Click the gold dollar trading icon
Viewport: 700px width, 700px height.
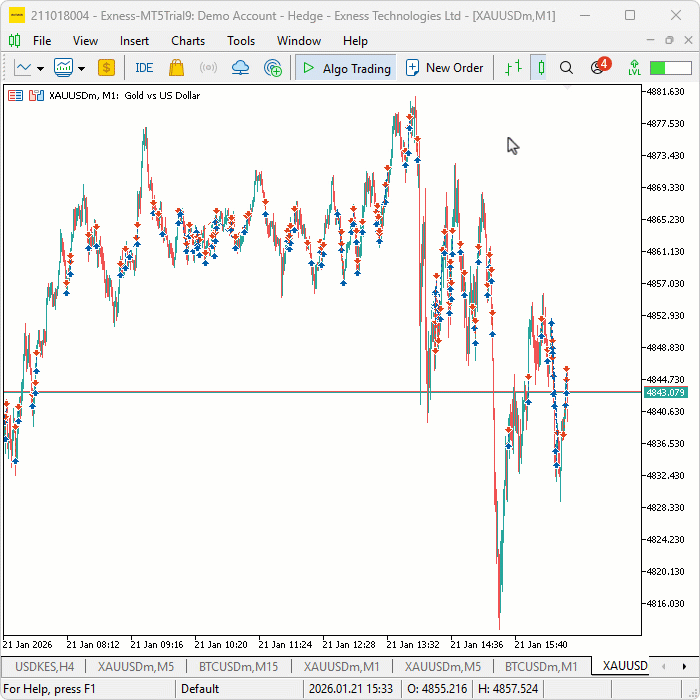click(106, 68)
